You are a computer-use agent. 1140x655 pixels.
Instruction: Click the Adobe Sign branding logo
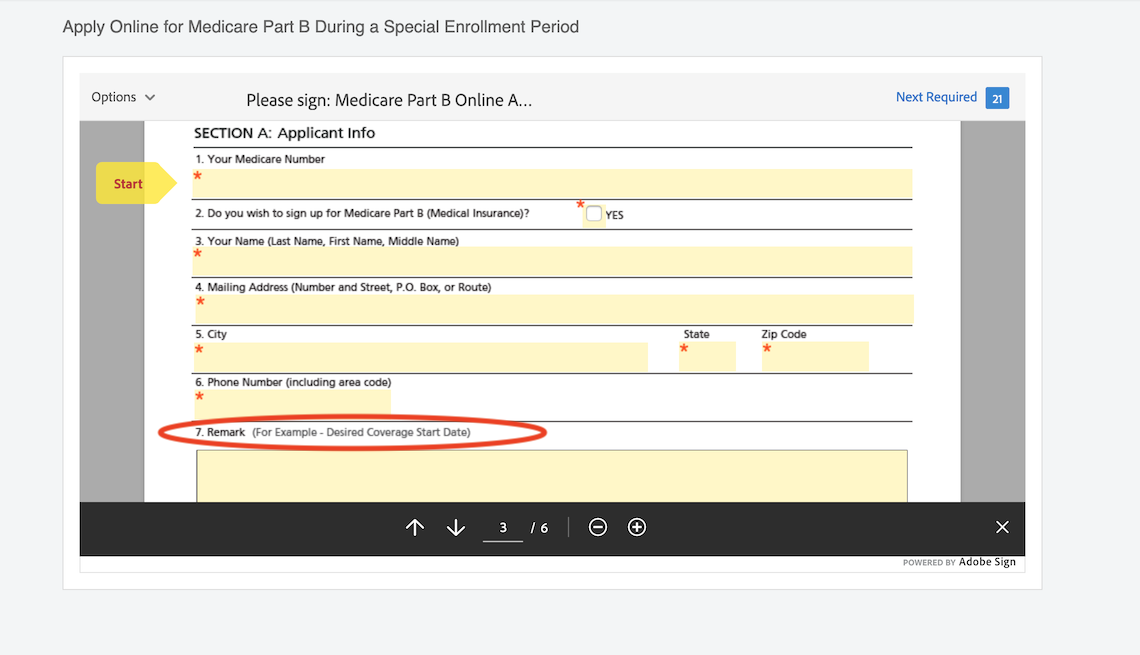(x=987, y=561)
